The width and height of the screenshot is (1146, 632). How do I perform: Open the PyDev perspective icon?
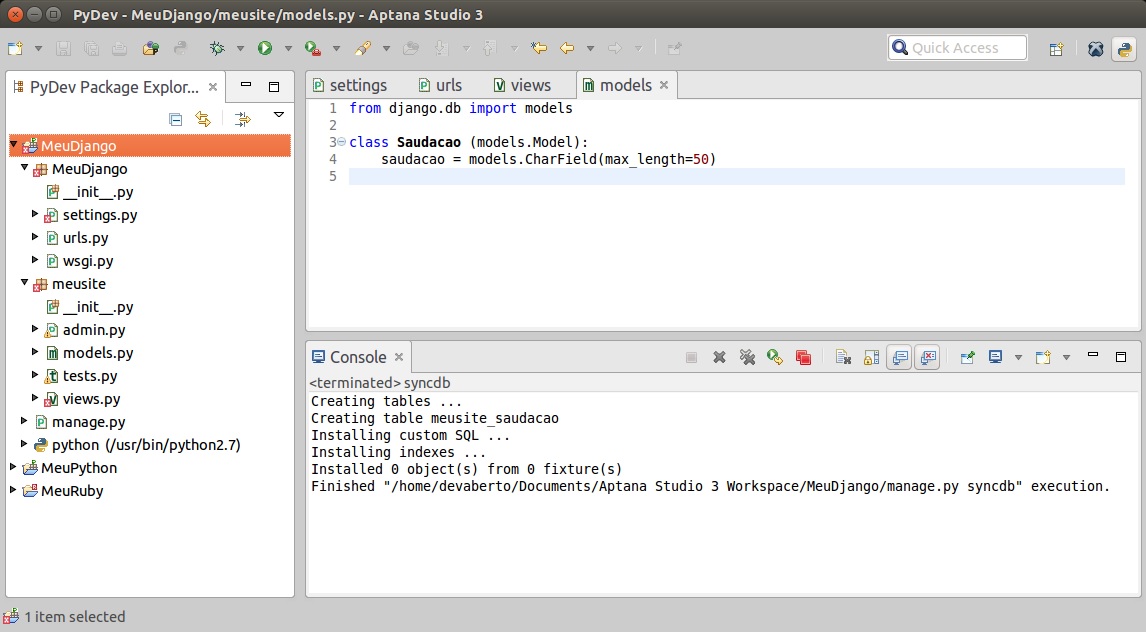(x=1124, y=48)
